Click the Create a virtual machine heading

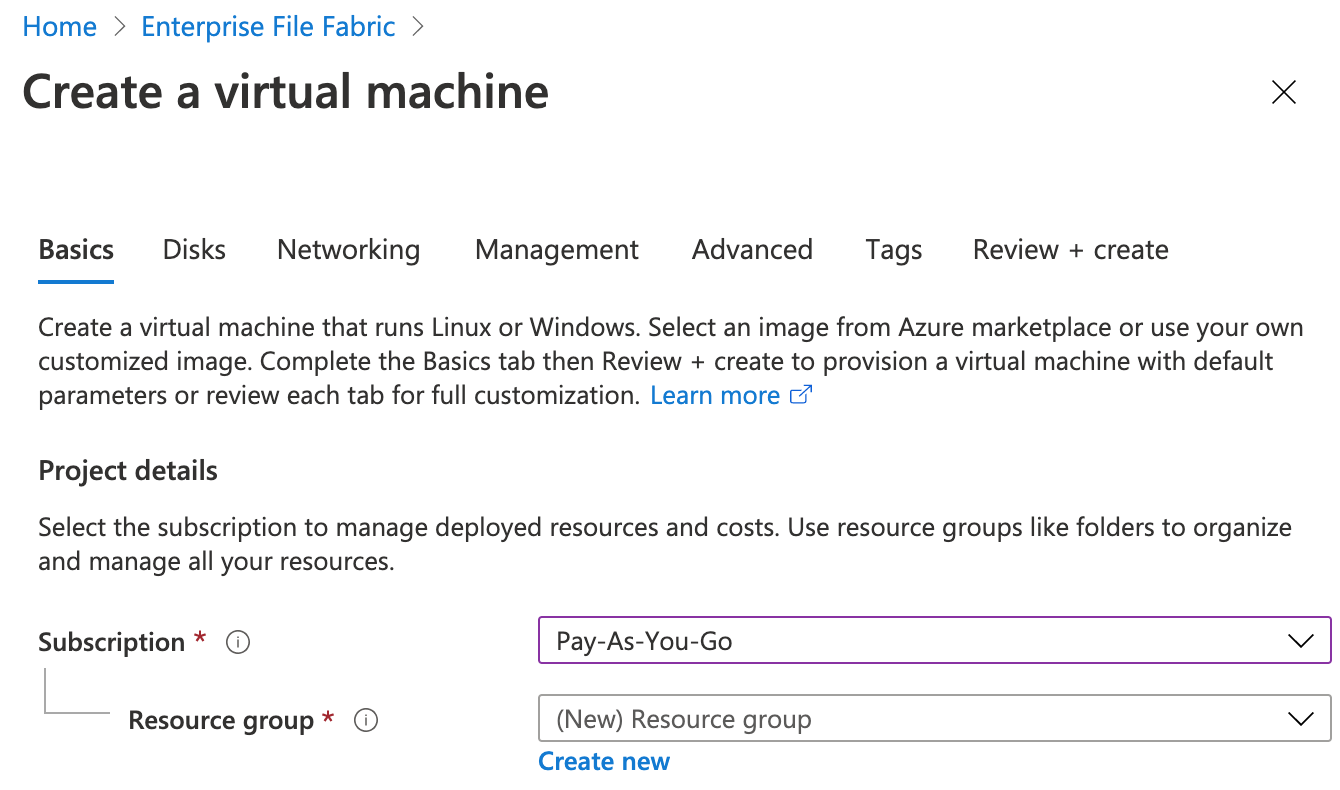286,92
